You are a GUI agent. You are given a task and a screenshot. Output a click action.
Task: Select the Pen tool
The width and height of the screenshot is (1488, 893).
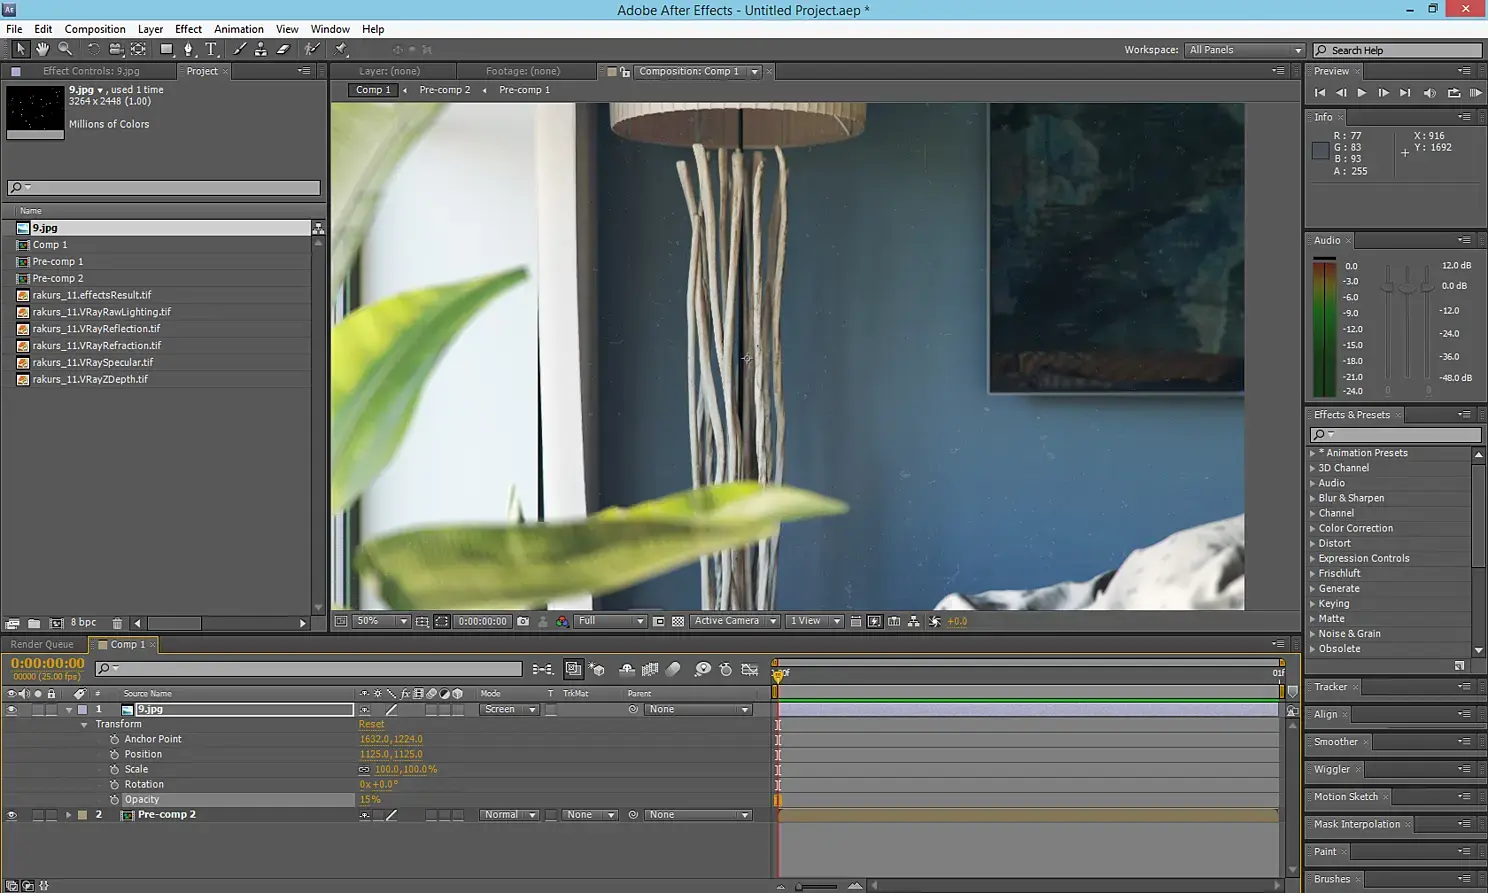click(188, 49)
